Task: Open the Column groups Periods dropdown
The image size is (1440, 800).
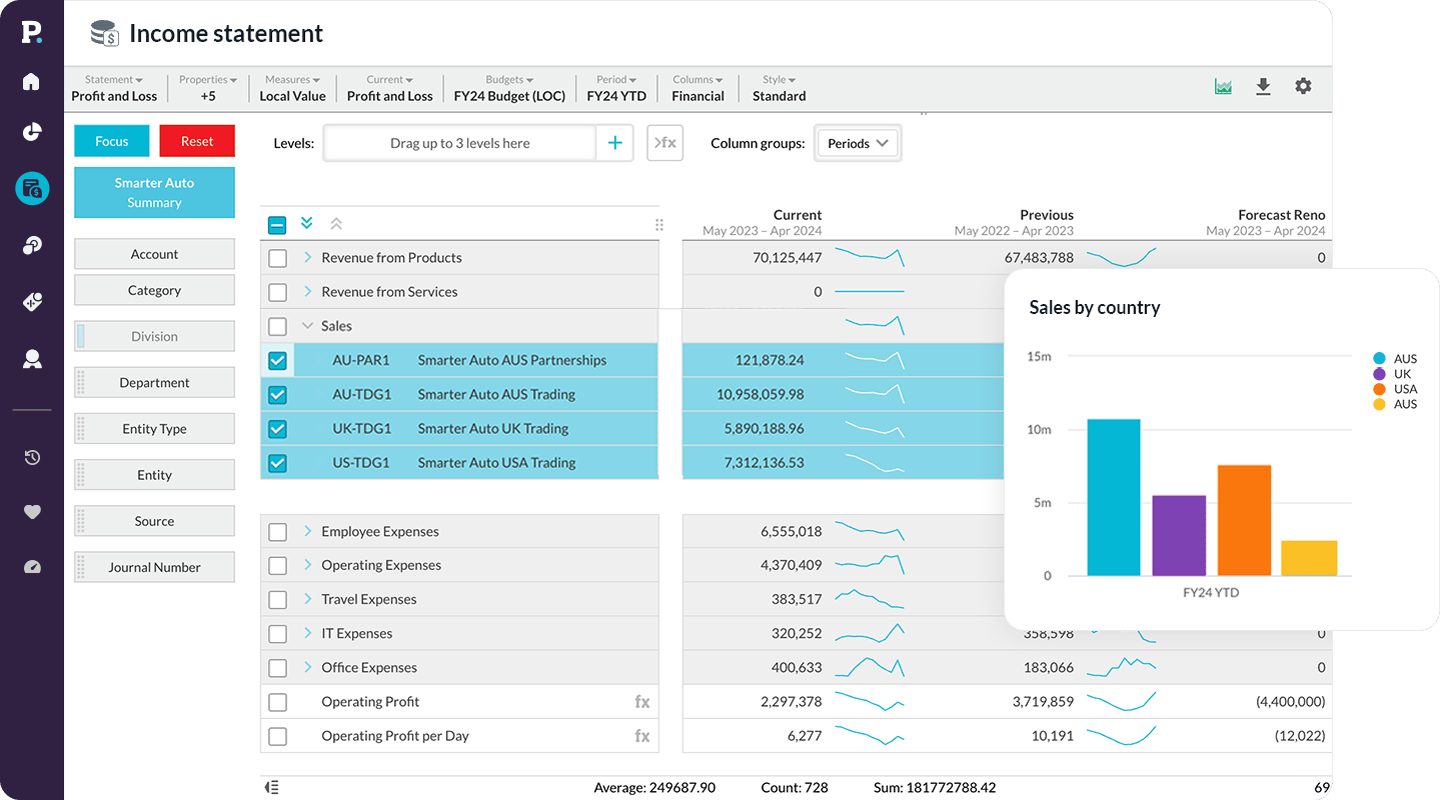Action: coord(858,143)
